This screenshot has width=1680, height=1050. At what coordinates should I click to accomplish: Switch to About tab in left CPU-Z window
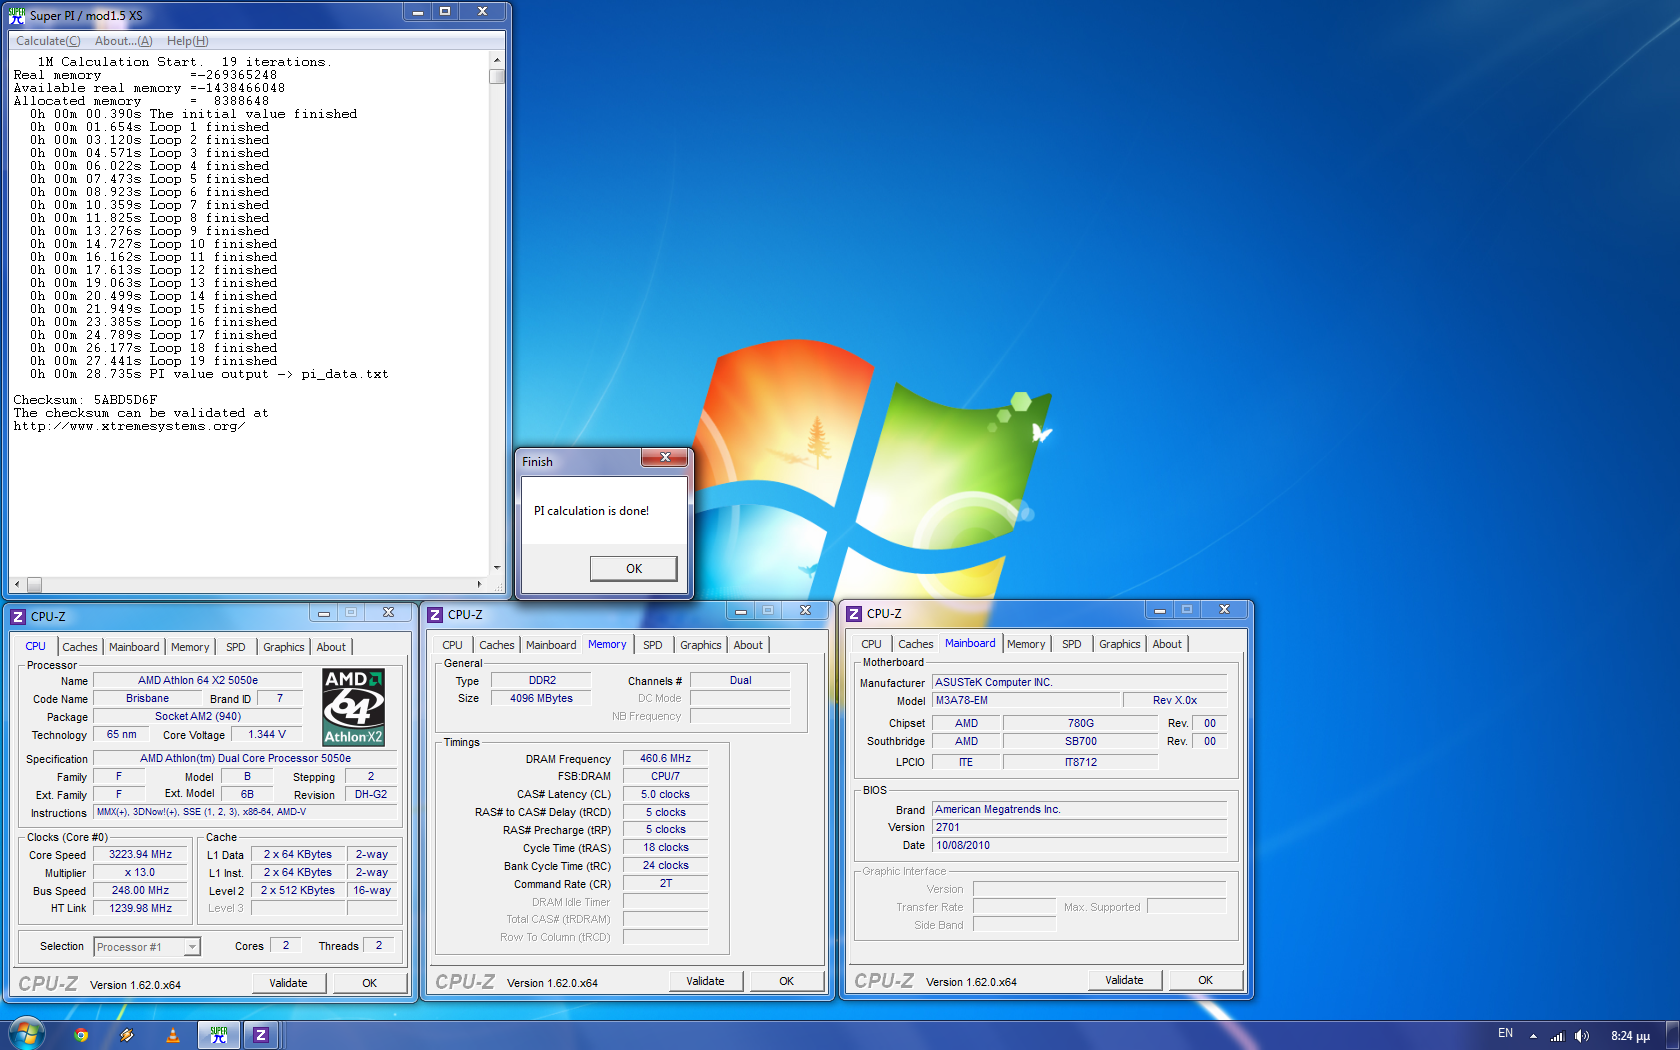pyautogui.click(x=331, y=647)
